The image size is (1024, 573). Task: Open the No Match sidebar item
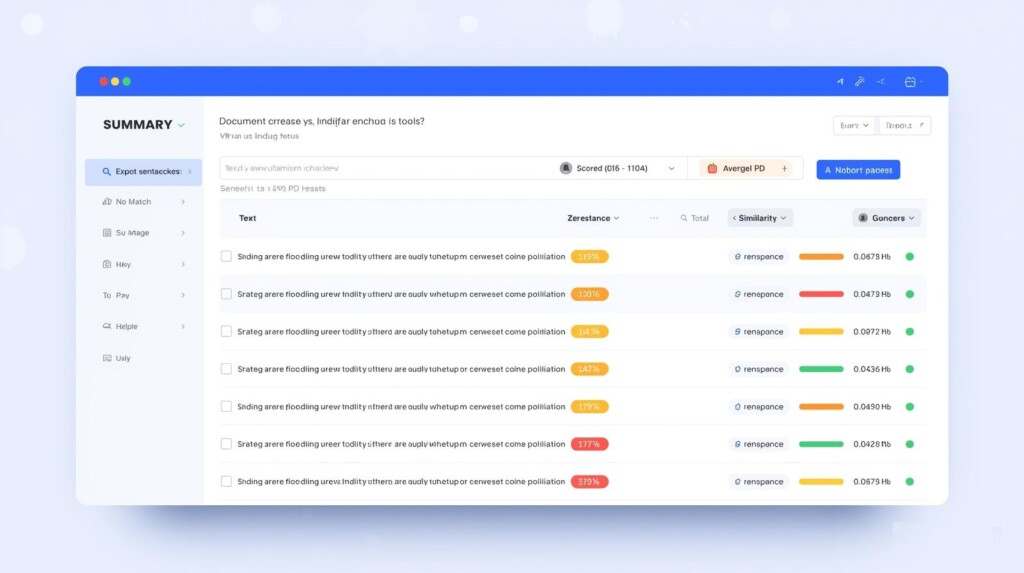(144, 202)
